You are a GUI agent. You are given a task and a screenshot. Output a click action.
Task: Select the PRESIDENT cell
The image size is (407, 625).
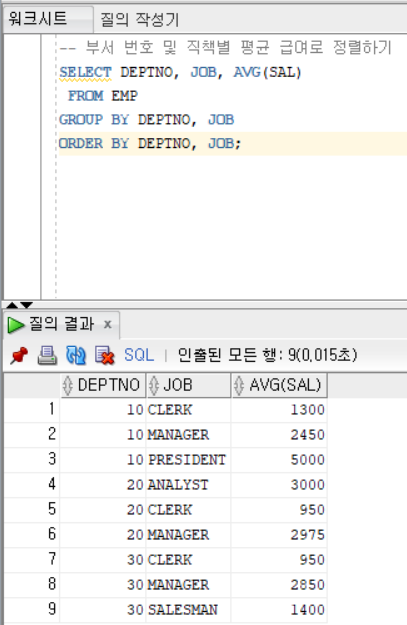tap(189, 460)
